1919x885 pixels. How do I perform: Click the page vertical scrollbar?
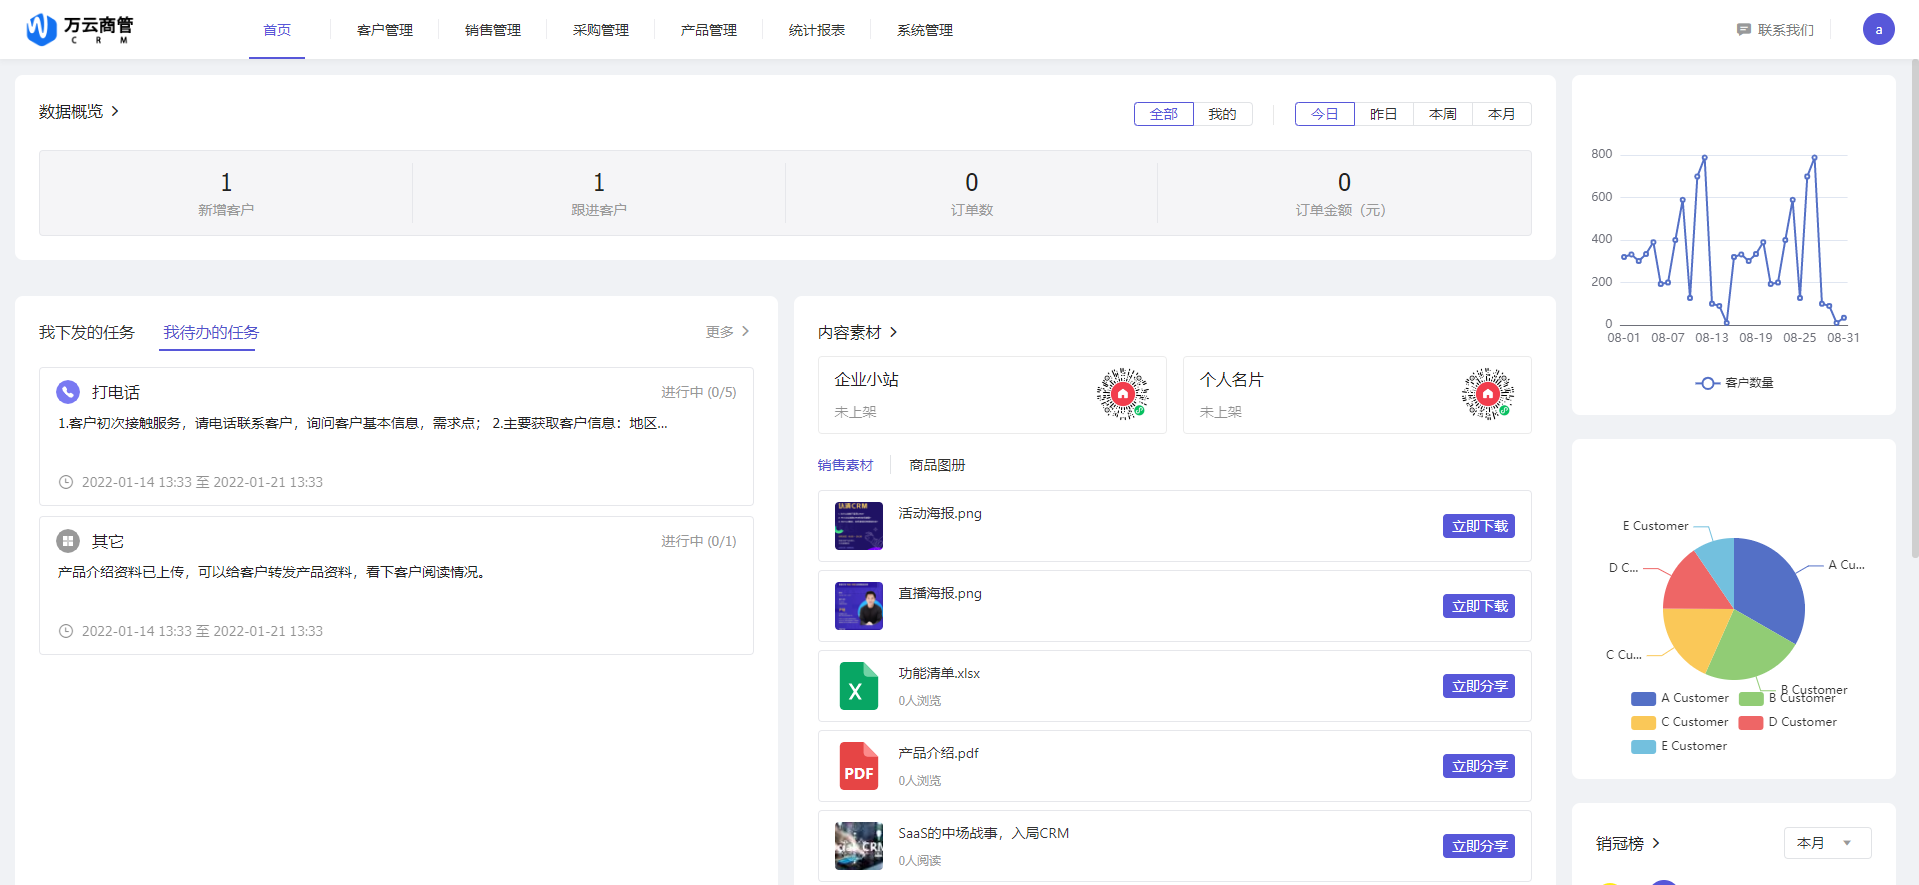point(1914,308)
